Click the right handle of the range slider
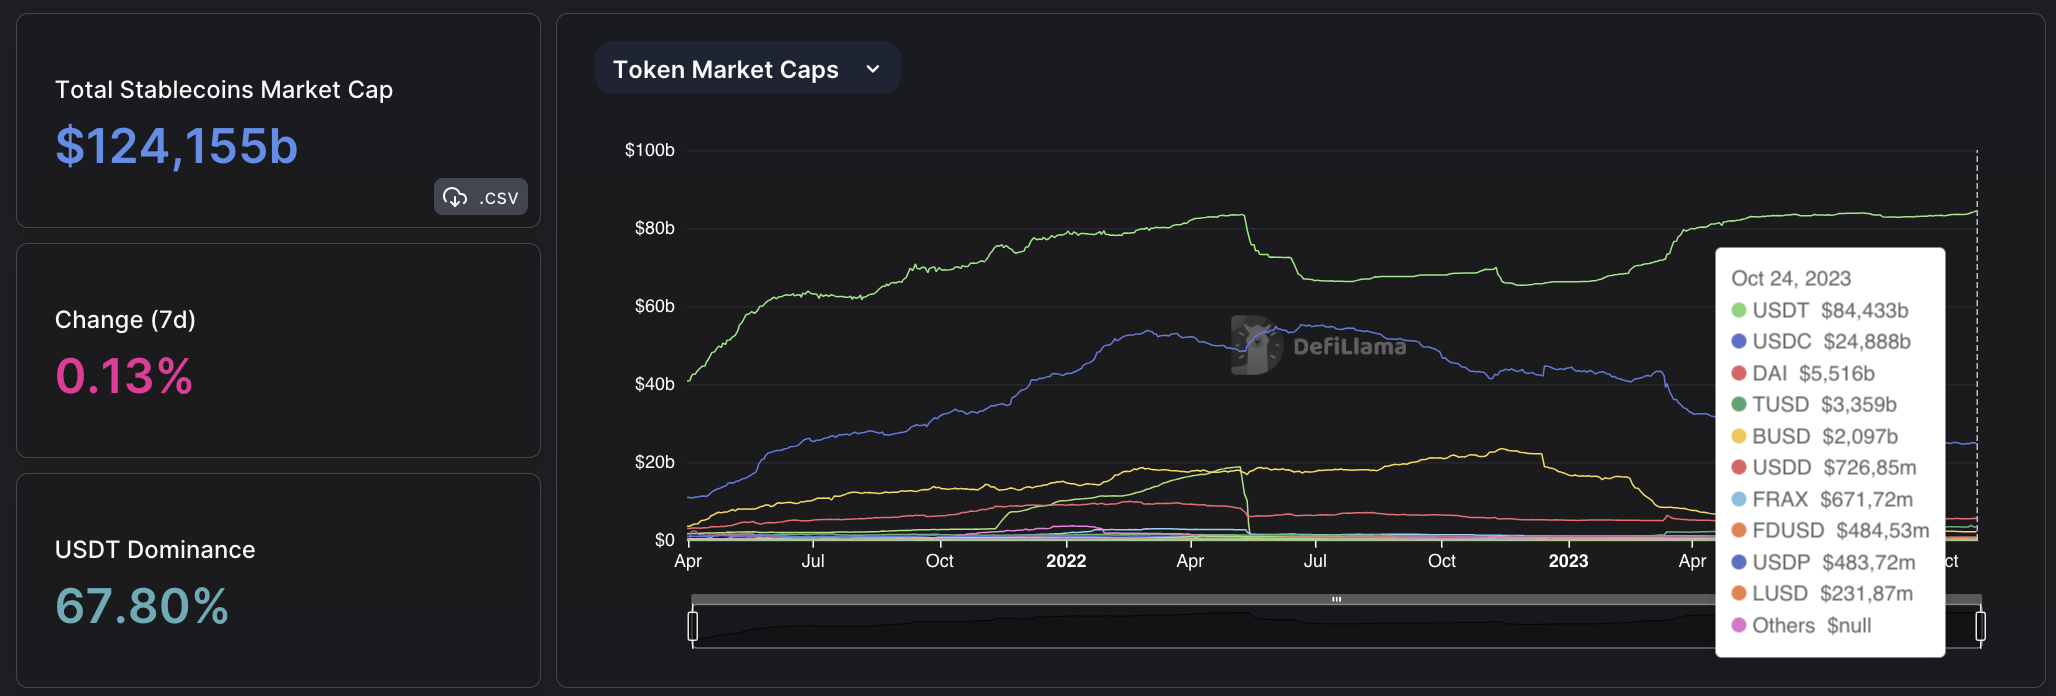 (x=1980, y=626)
